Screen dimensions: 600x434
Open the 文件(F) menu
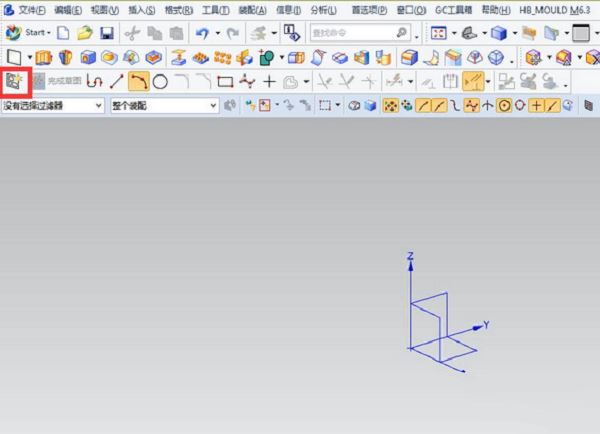pyautogui.click(x=32, y=10)
